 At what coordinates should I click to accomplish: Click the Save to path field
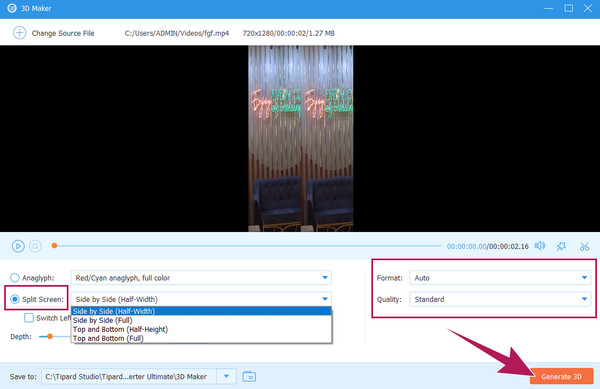pyautogui.click(x=129, y=376)
